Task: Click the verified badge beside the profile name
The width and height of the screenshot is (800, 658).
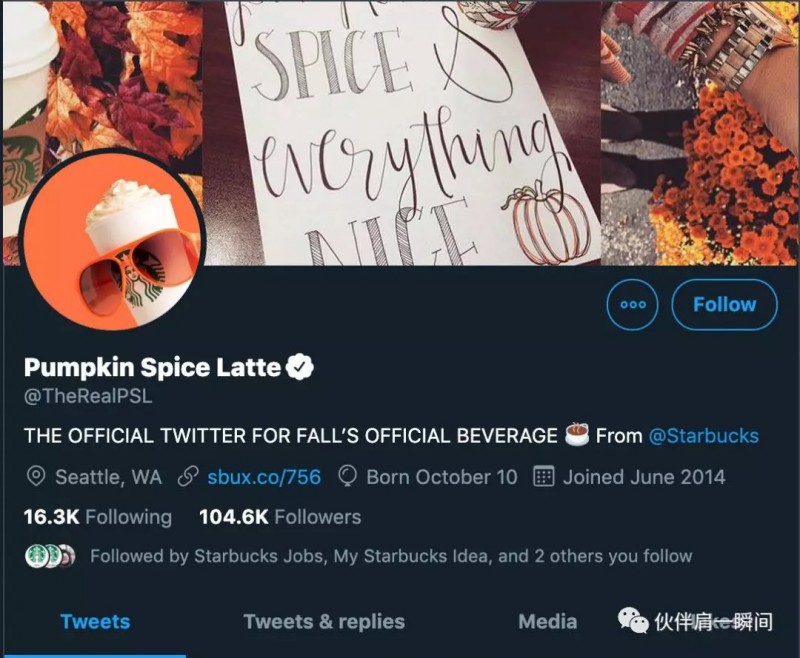Action: tap(300, 367)
